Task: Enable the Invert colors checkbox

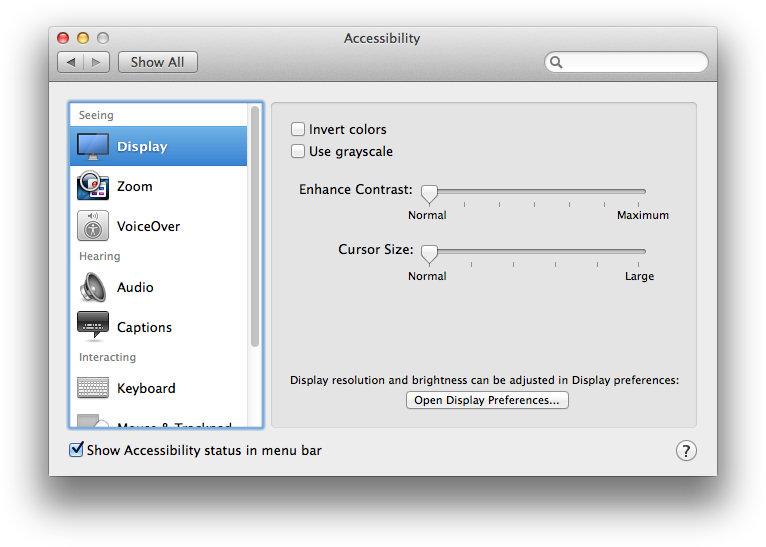Action: click(298, 129)
